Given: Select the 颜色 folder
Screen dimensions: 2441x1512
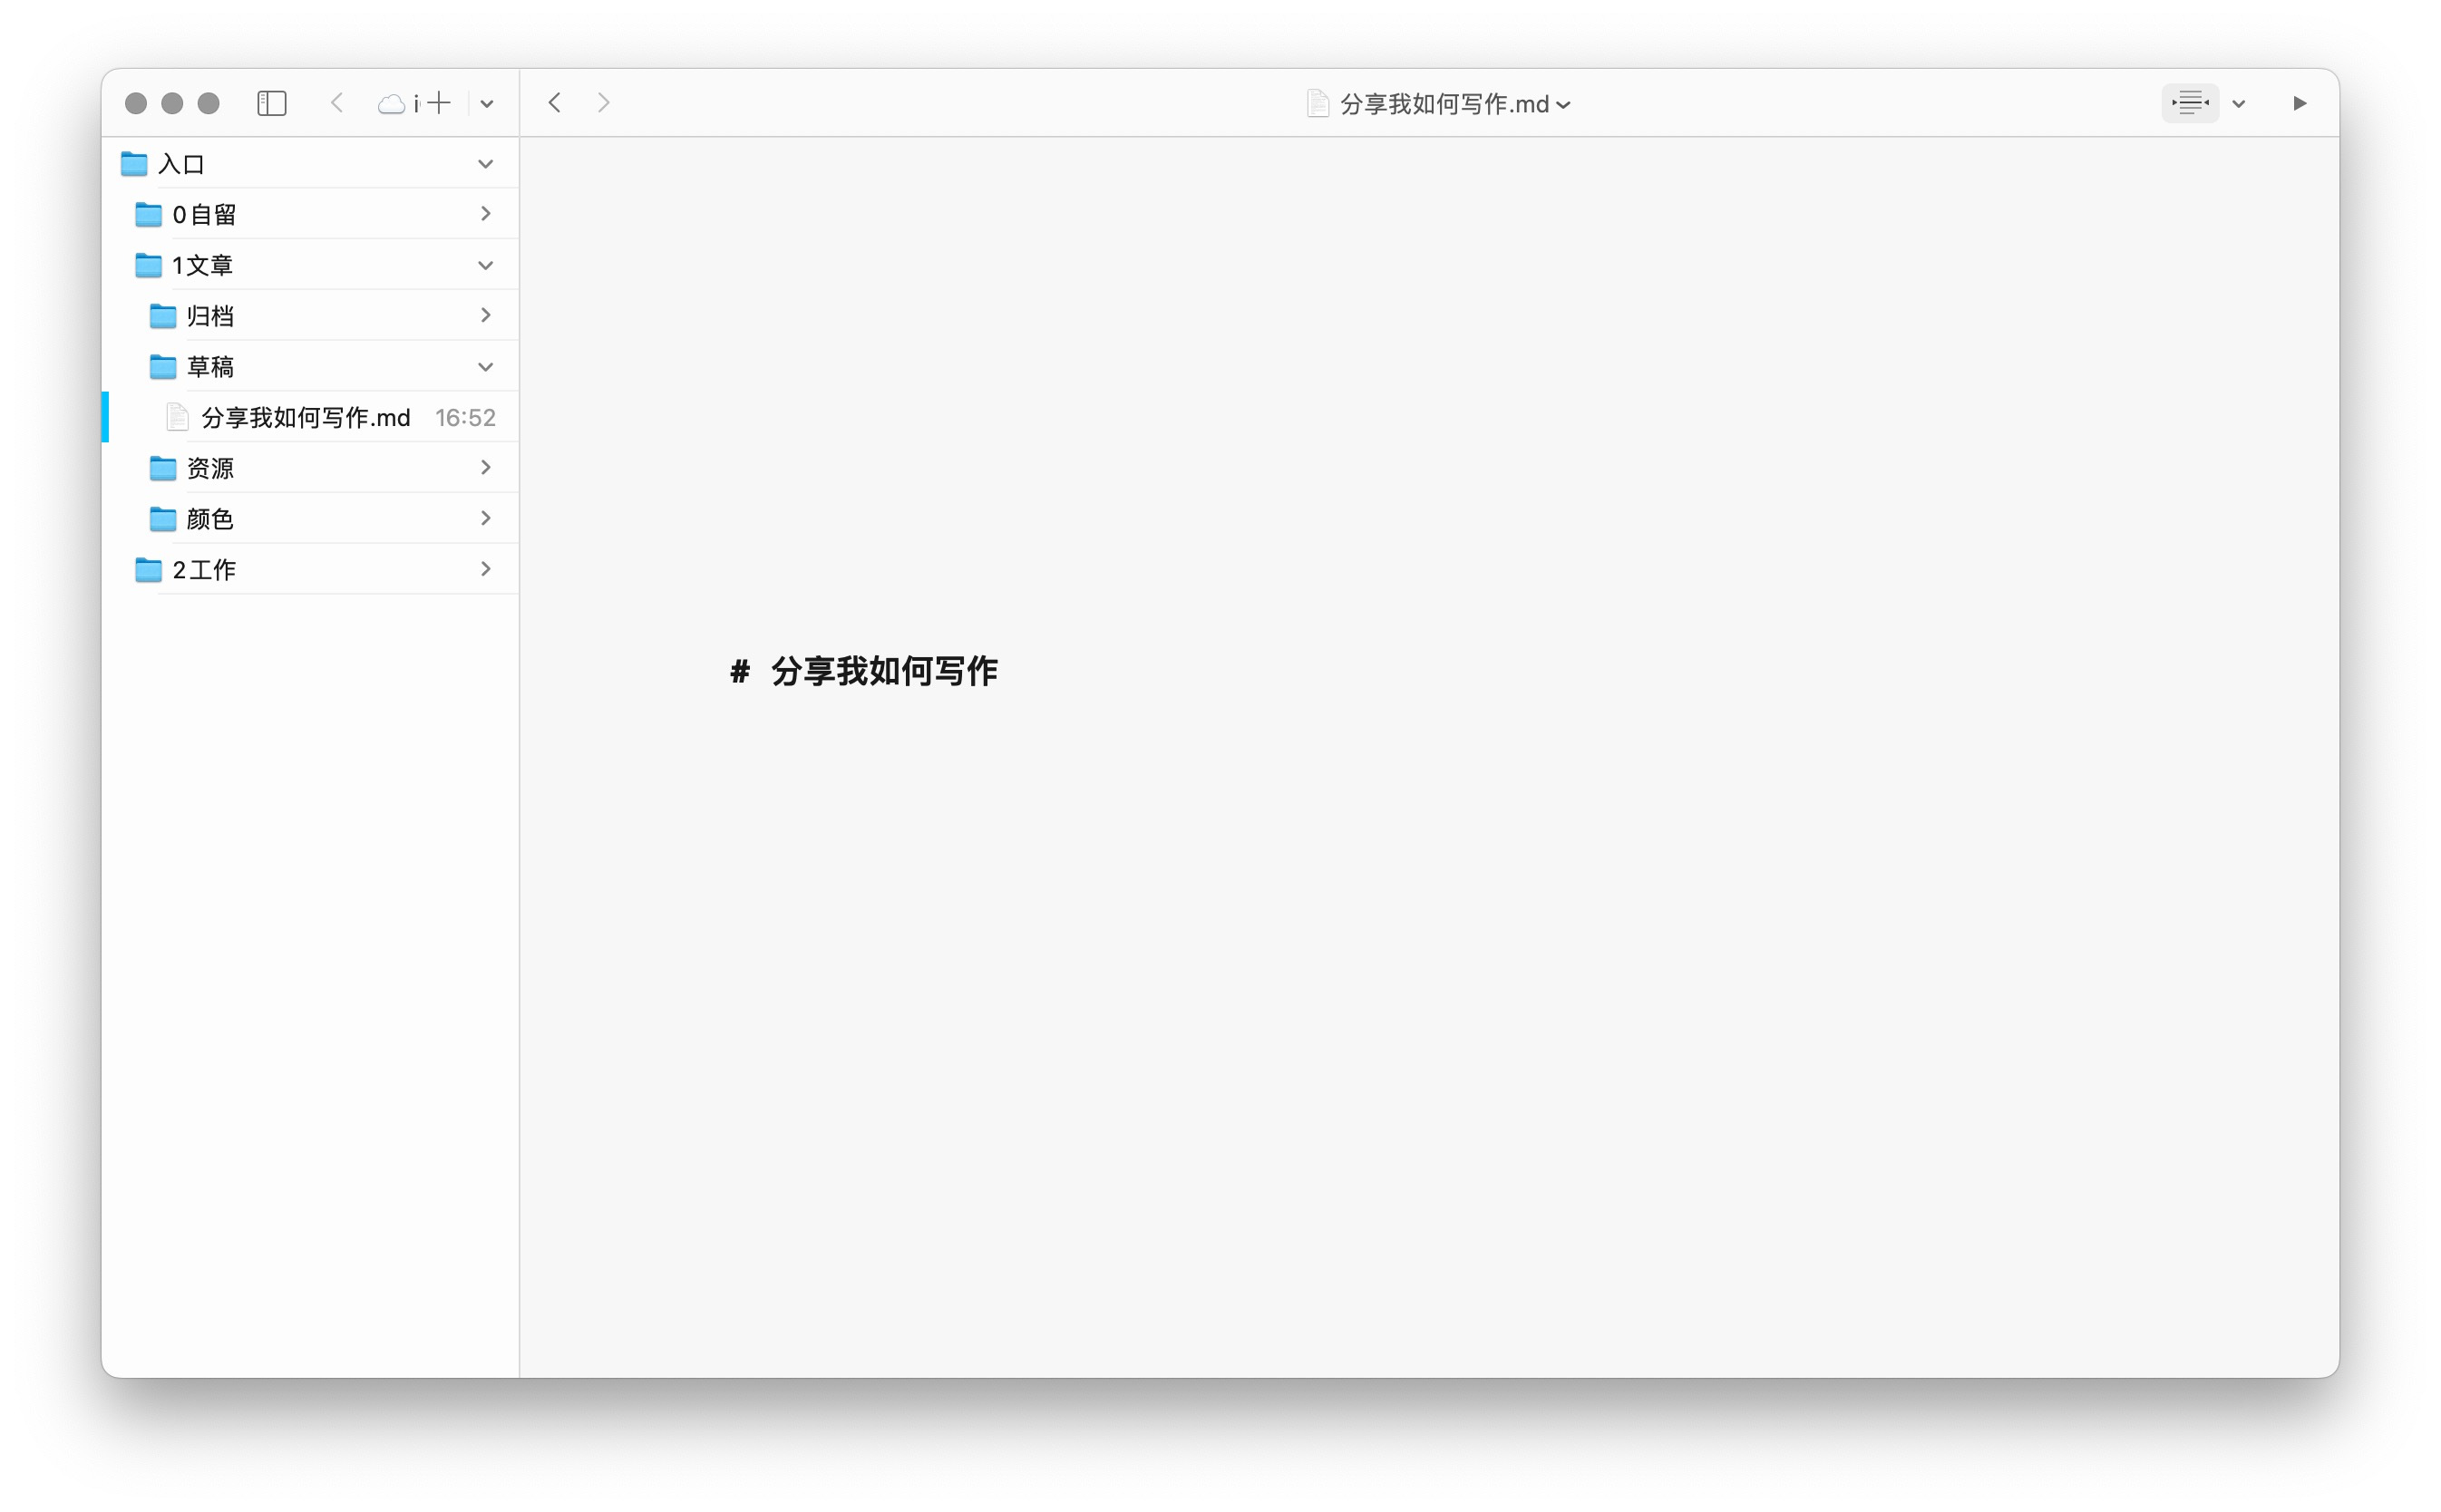Looking at the screenshot, I should coord(310,519).
